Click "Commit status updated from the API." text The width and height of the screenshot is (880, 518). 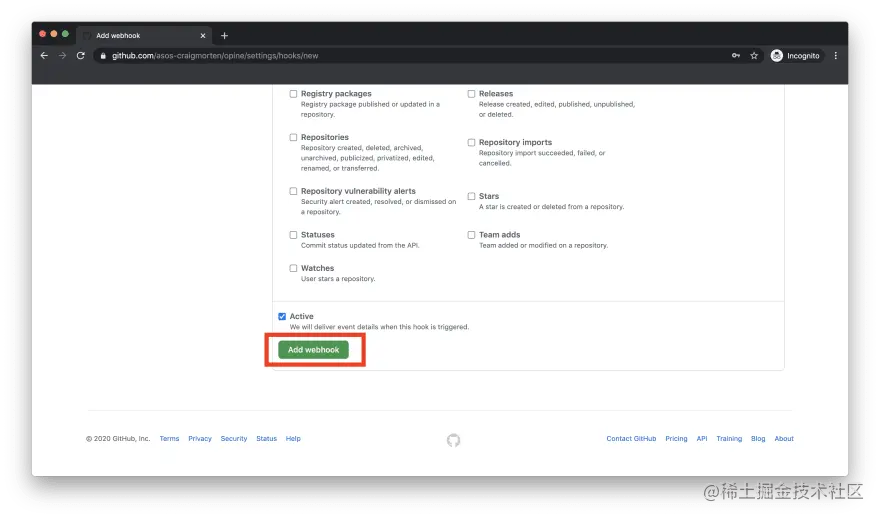360,246
